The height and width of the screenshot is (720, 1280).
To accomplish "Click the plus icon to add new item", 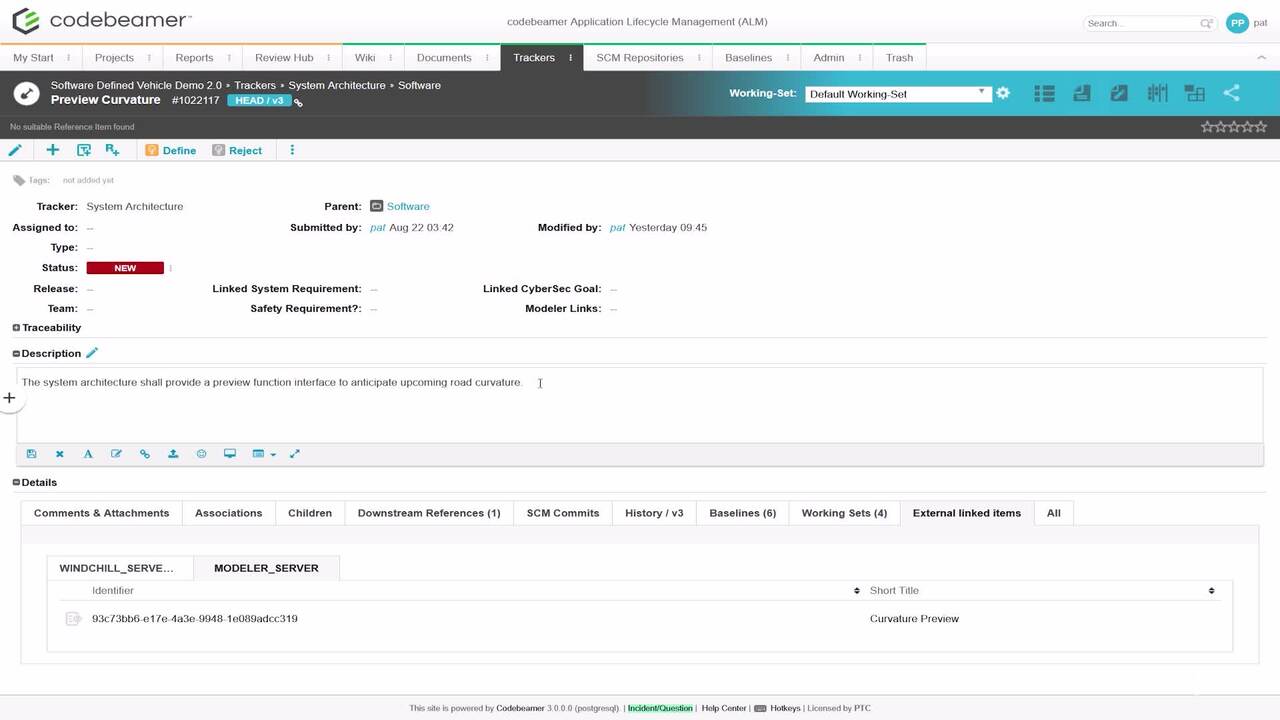I will pyautogui.click(x=53, y=150).
